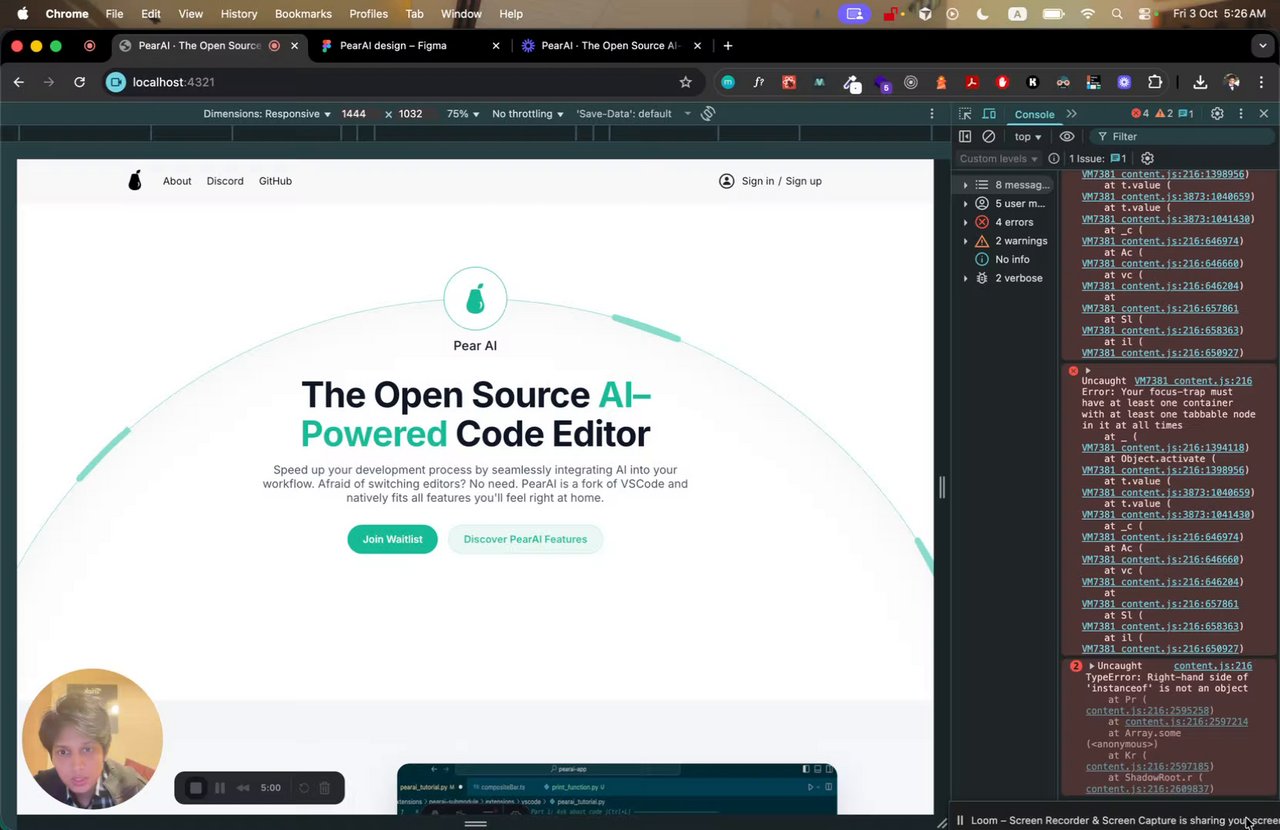The width and height of the screenshot is (1280, 830).
Task: Click the viewport width field showing 1444
Action: point(355,114)
